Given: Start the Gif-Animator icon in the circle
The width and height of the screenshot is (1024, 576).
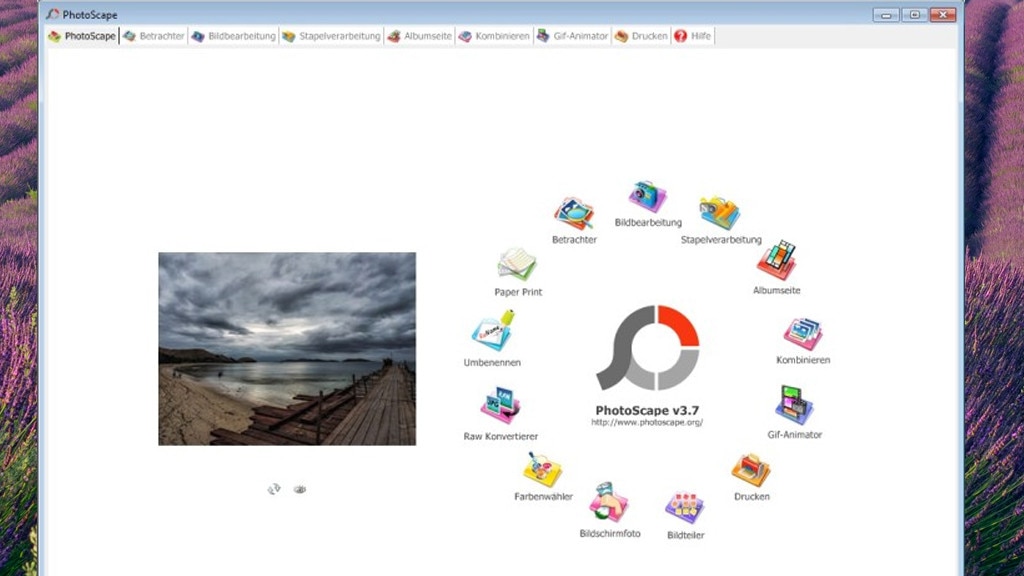Looking at the screenshot, I should pos(794,406).
